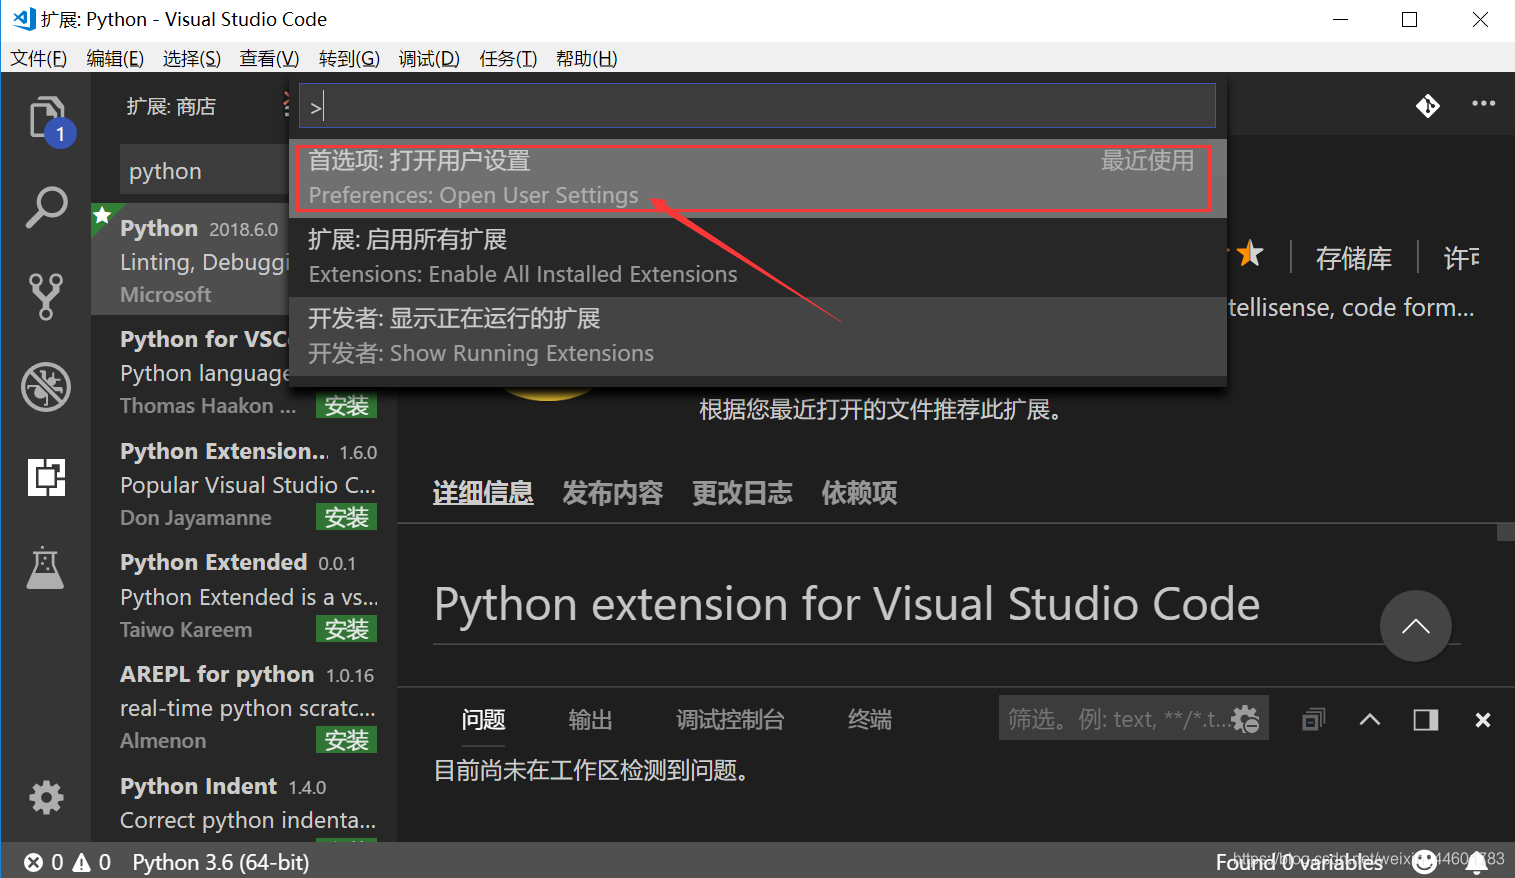Image resolution: width=1515 pixels, height=878 pixels.
Task: Select the AREPL for python 1.0.16 entry
Action: tap(244, 706)
